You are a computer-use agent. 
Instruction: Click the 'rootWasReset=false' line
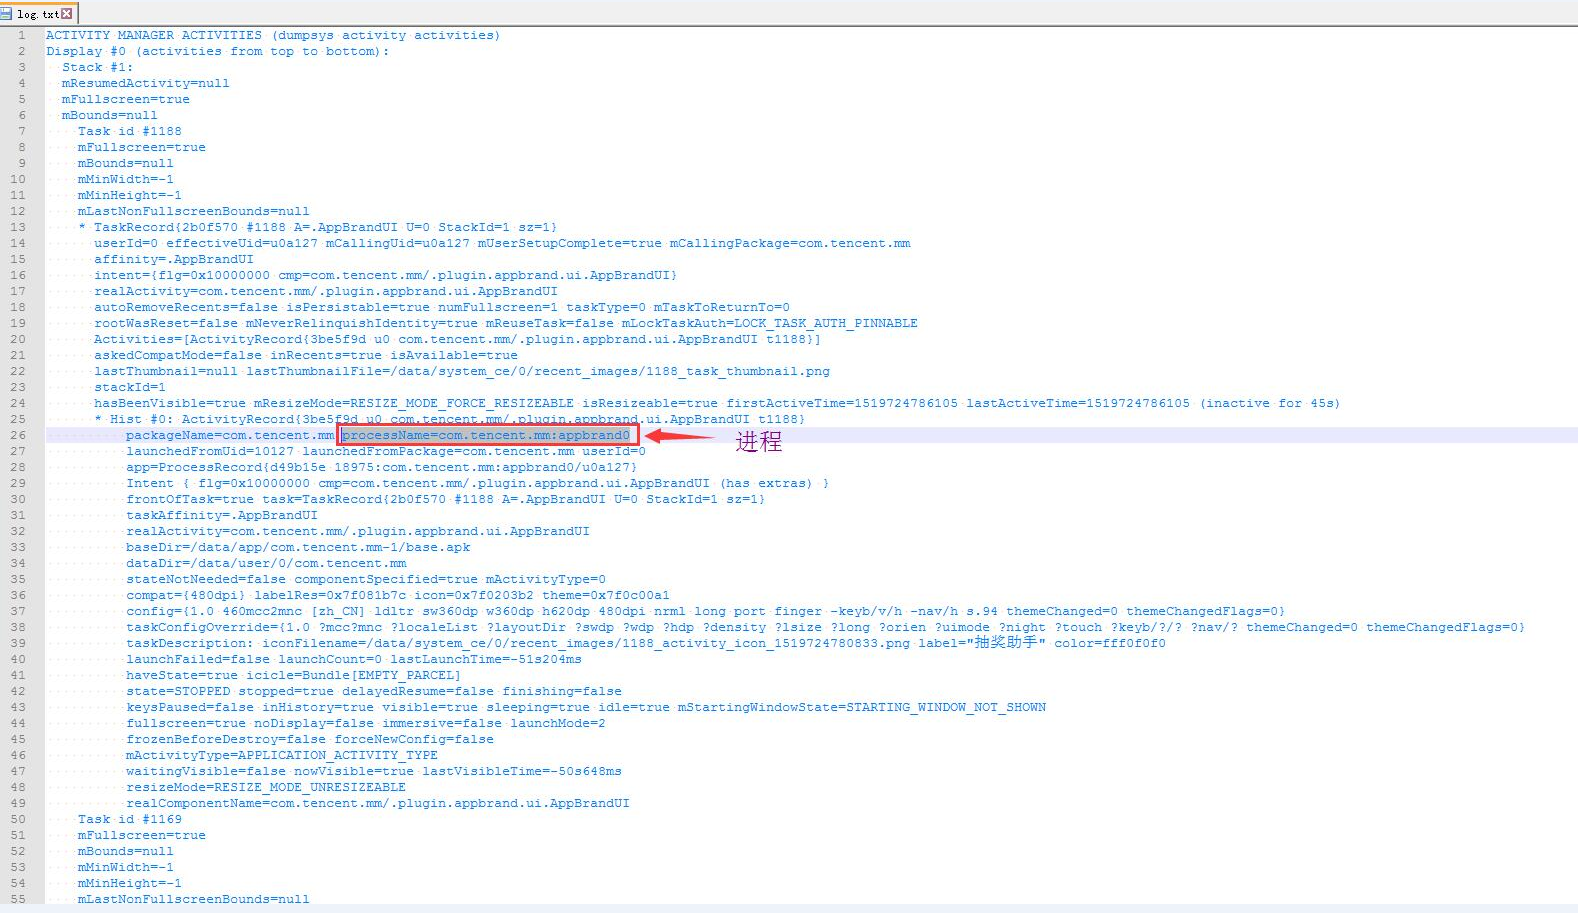[x=506, y=323]
